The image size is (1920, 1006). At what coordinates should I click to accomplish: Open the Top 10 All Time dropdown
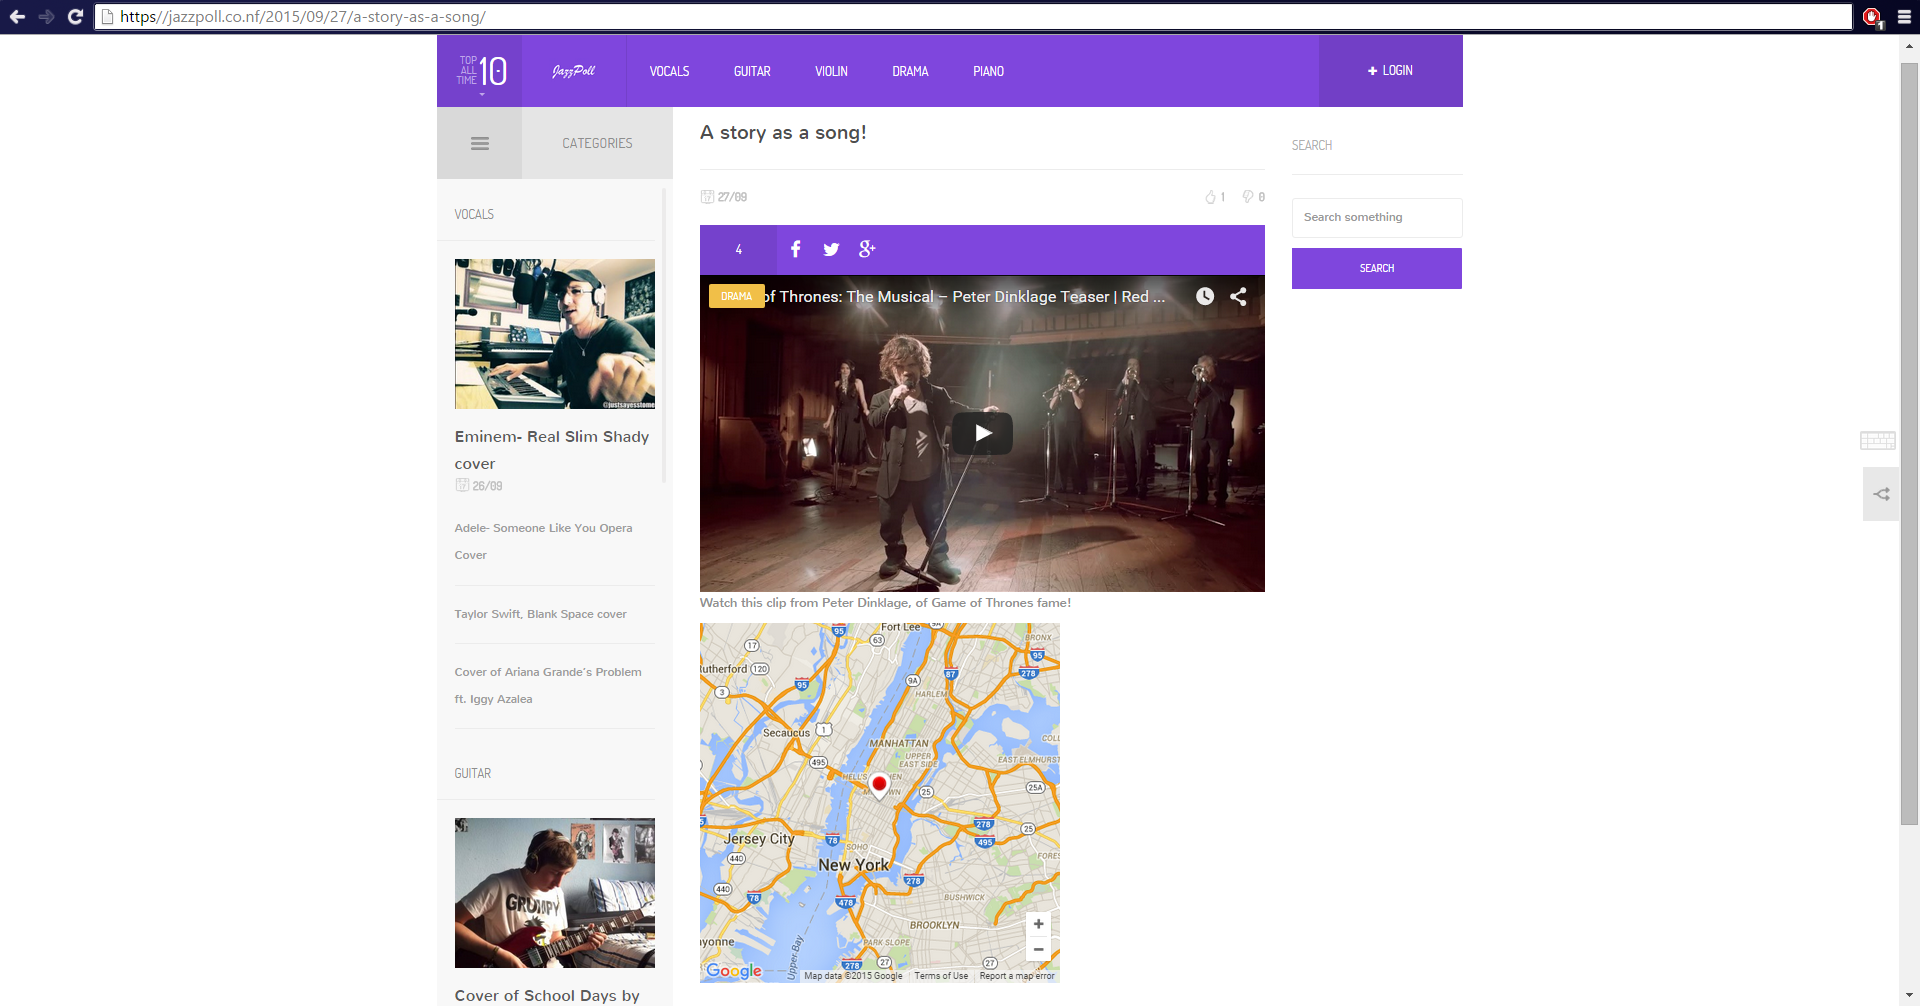coord(481,71)
